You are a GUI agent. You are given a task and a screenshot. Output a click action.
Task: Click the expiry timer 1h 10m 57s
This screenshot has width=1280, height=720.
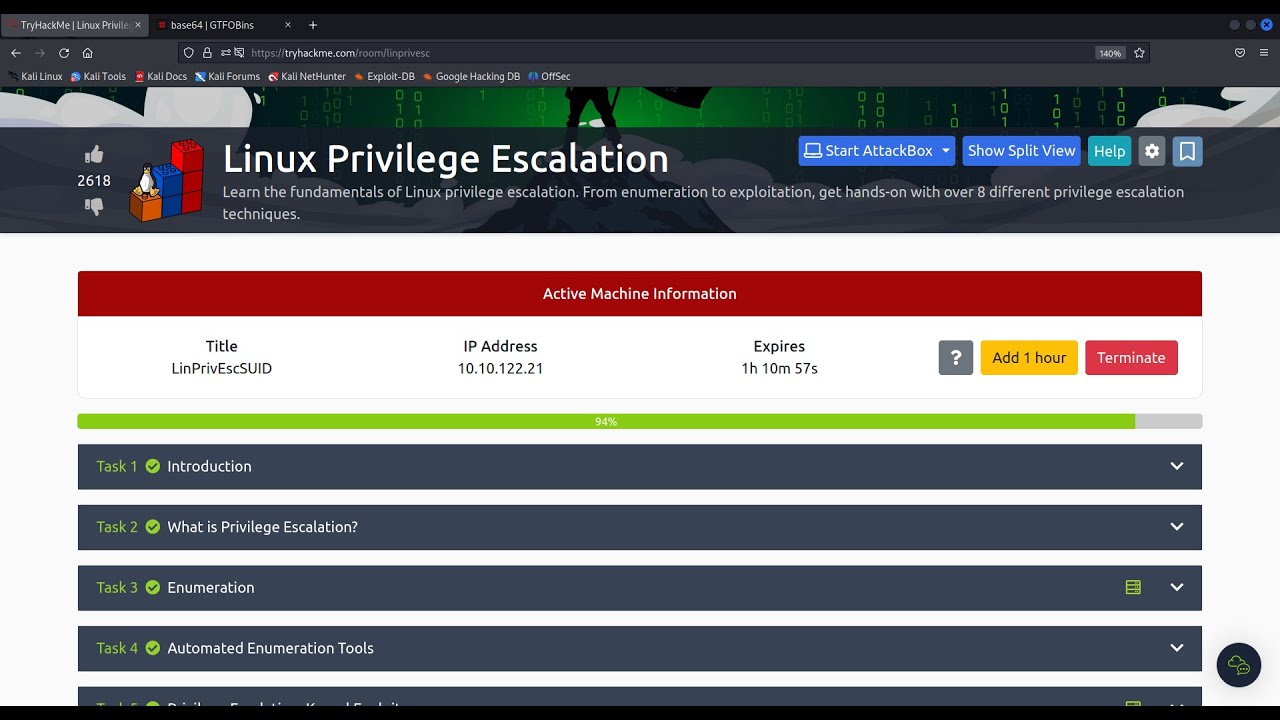point(779,368)
